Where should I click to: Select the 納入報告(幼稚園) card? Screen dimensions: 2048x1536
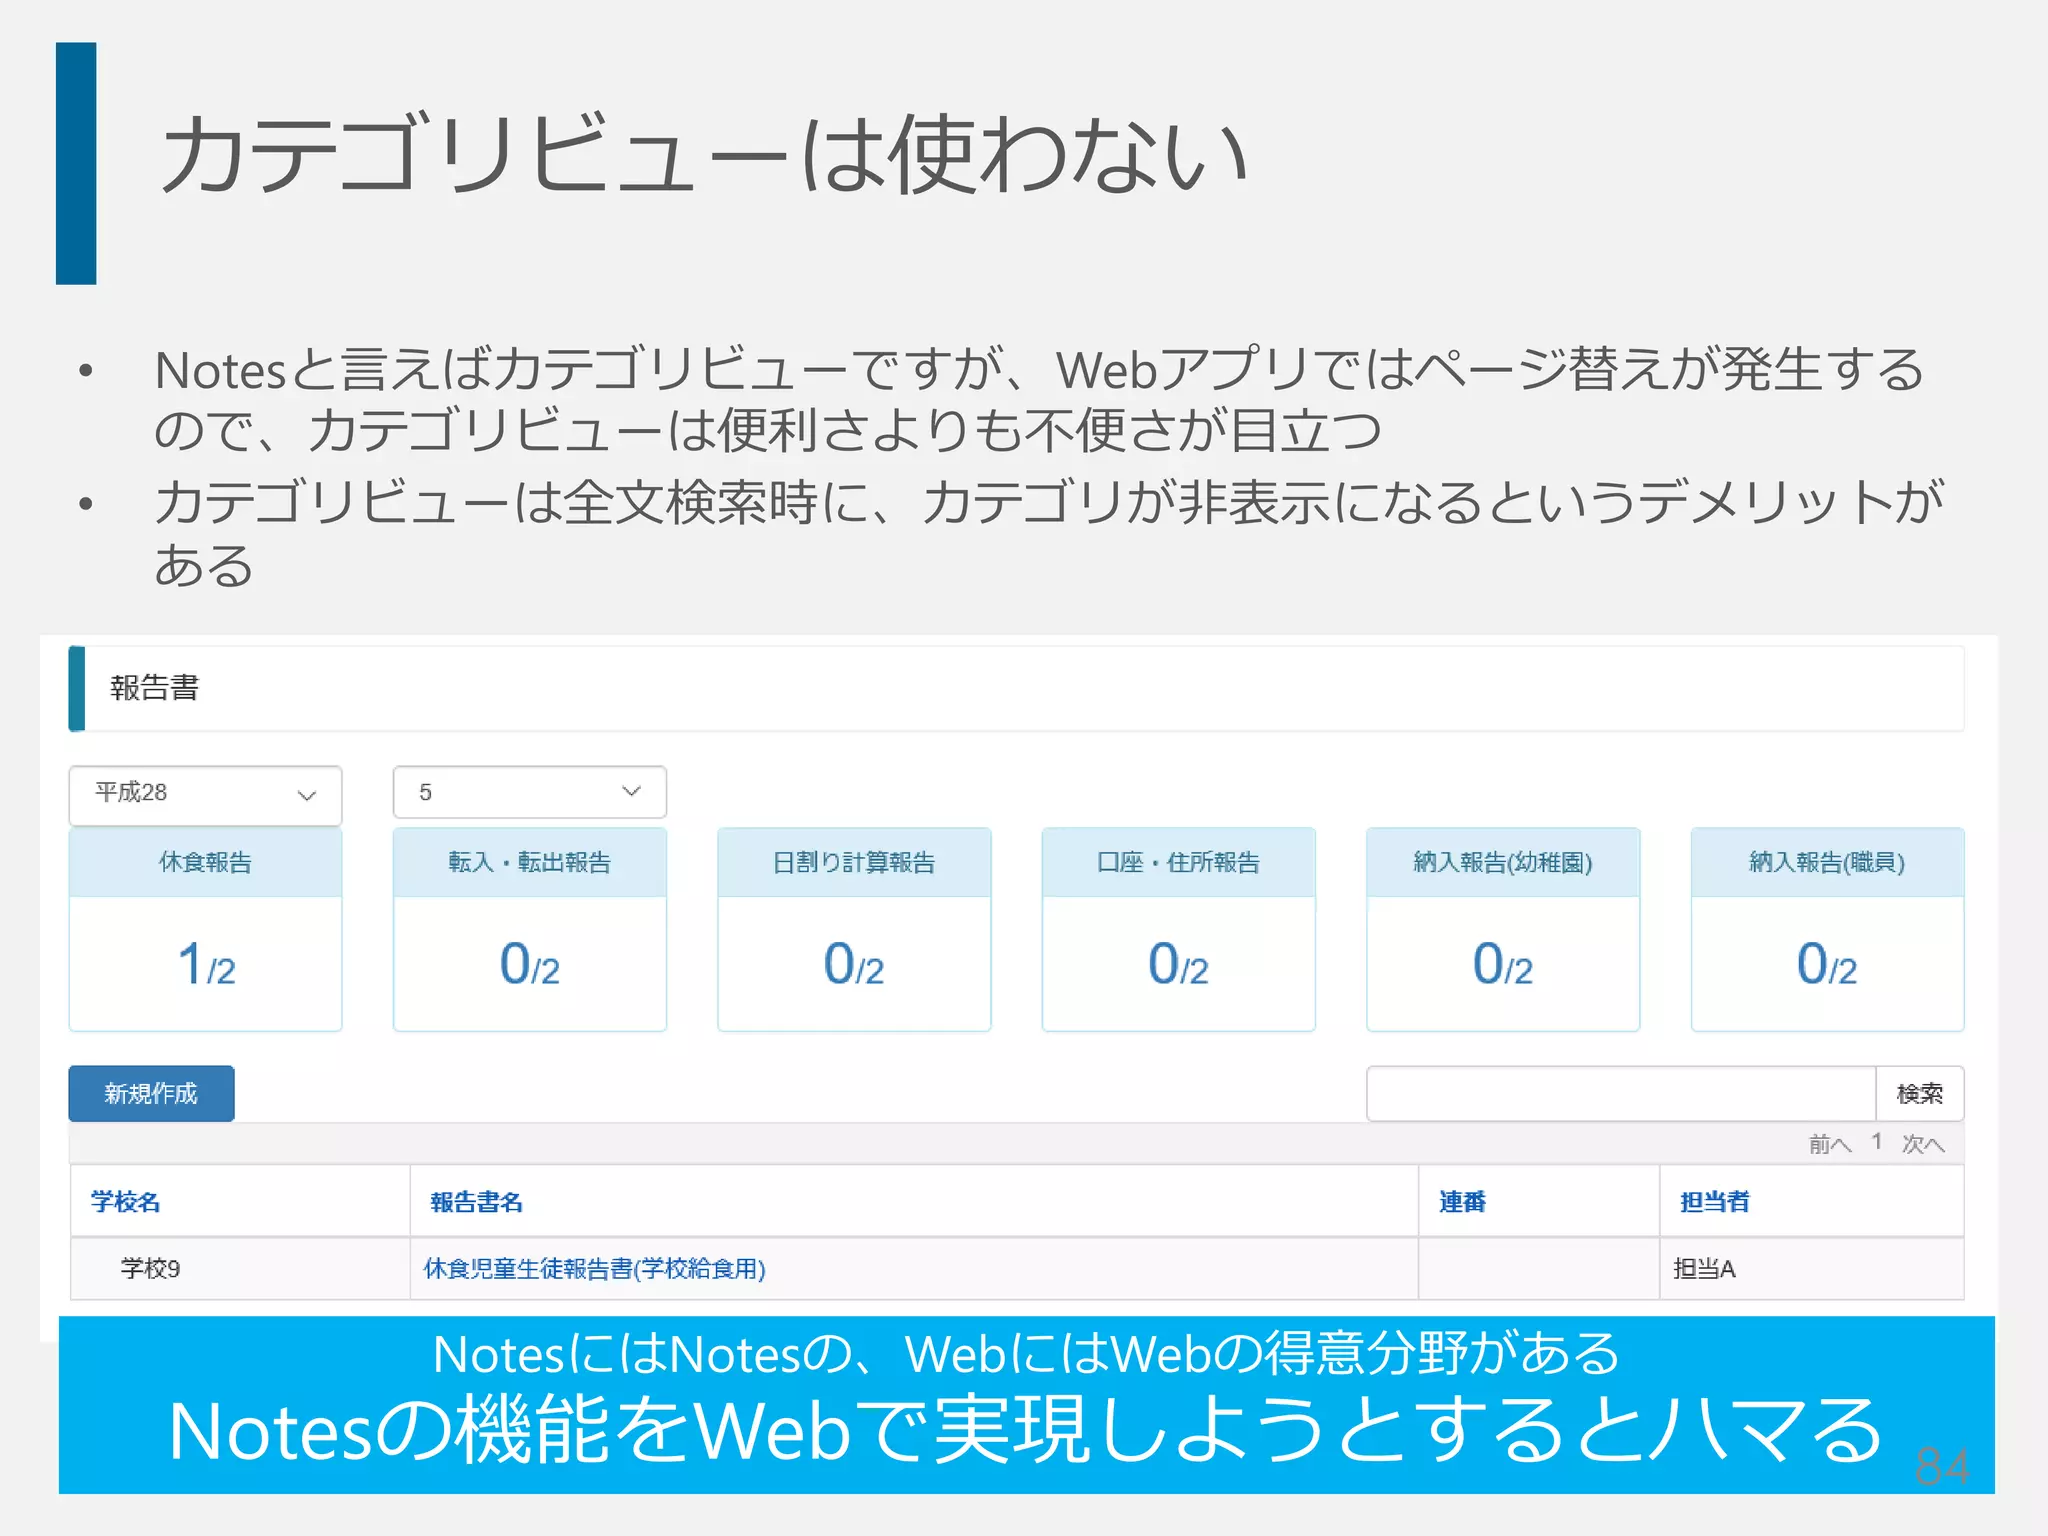point(1503,929)
